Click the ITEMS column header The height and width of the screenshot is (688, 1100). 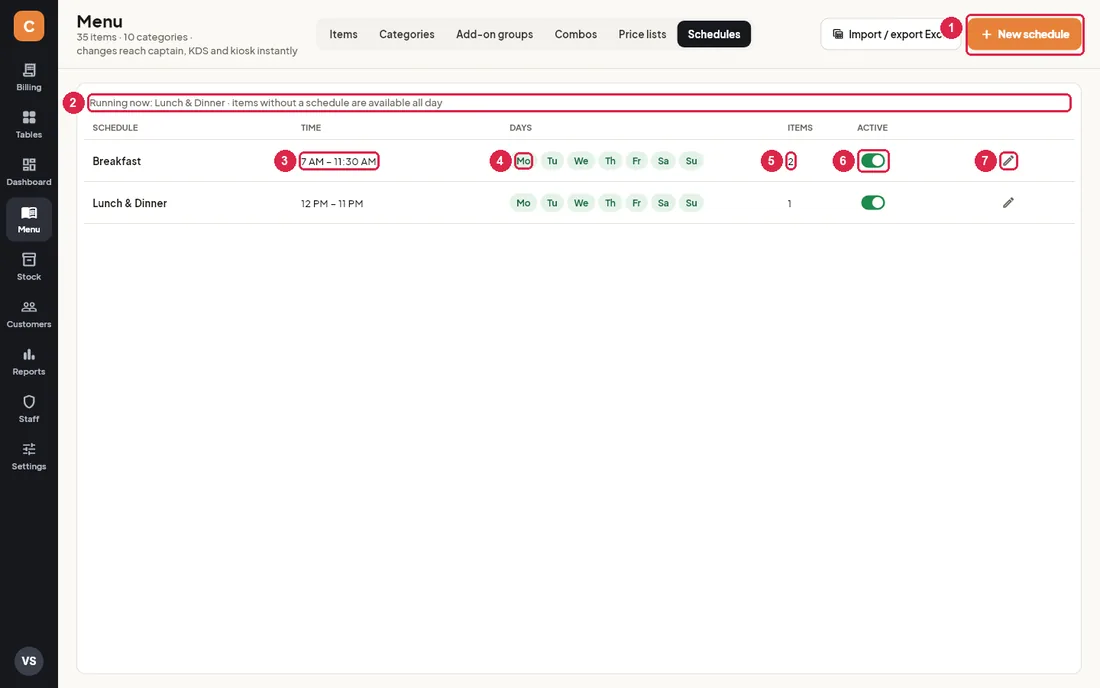point(800,128)
